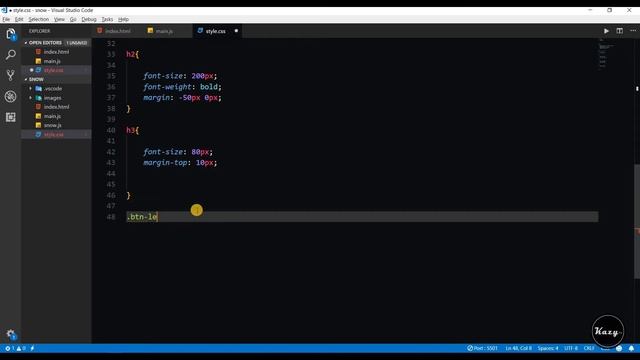
Task: Open the Tasks menu
Action: coord(107,19)
